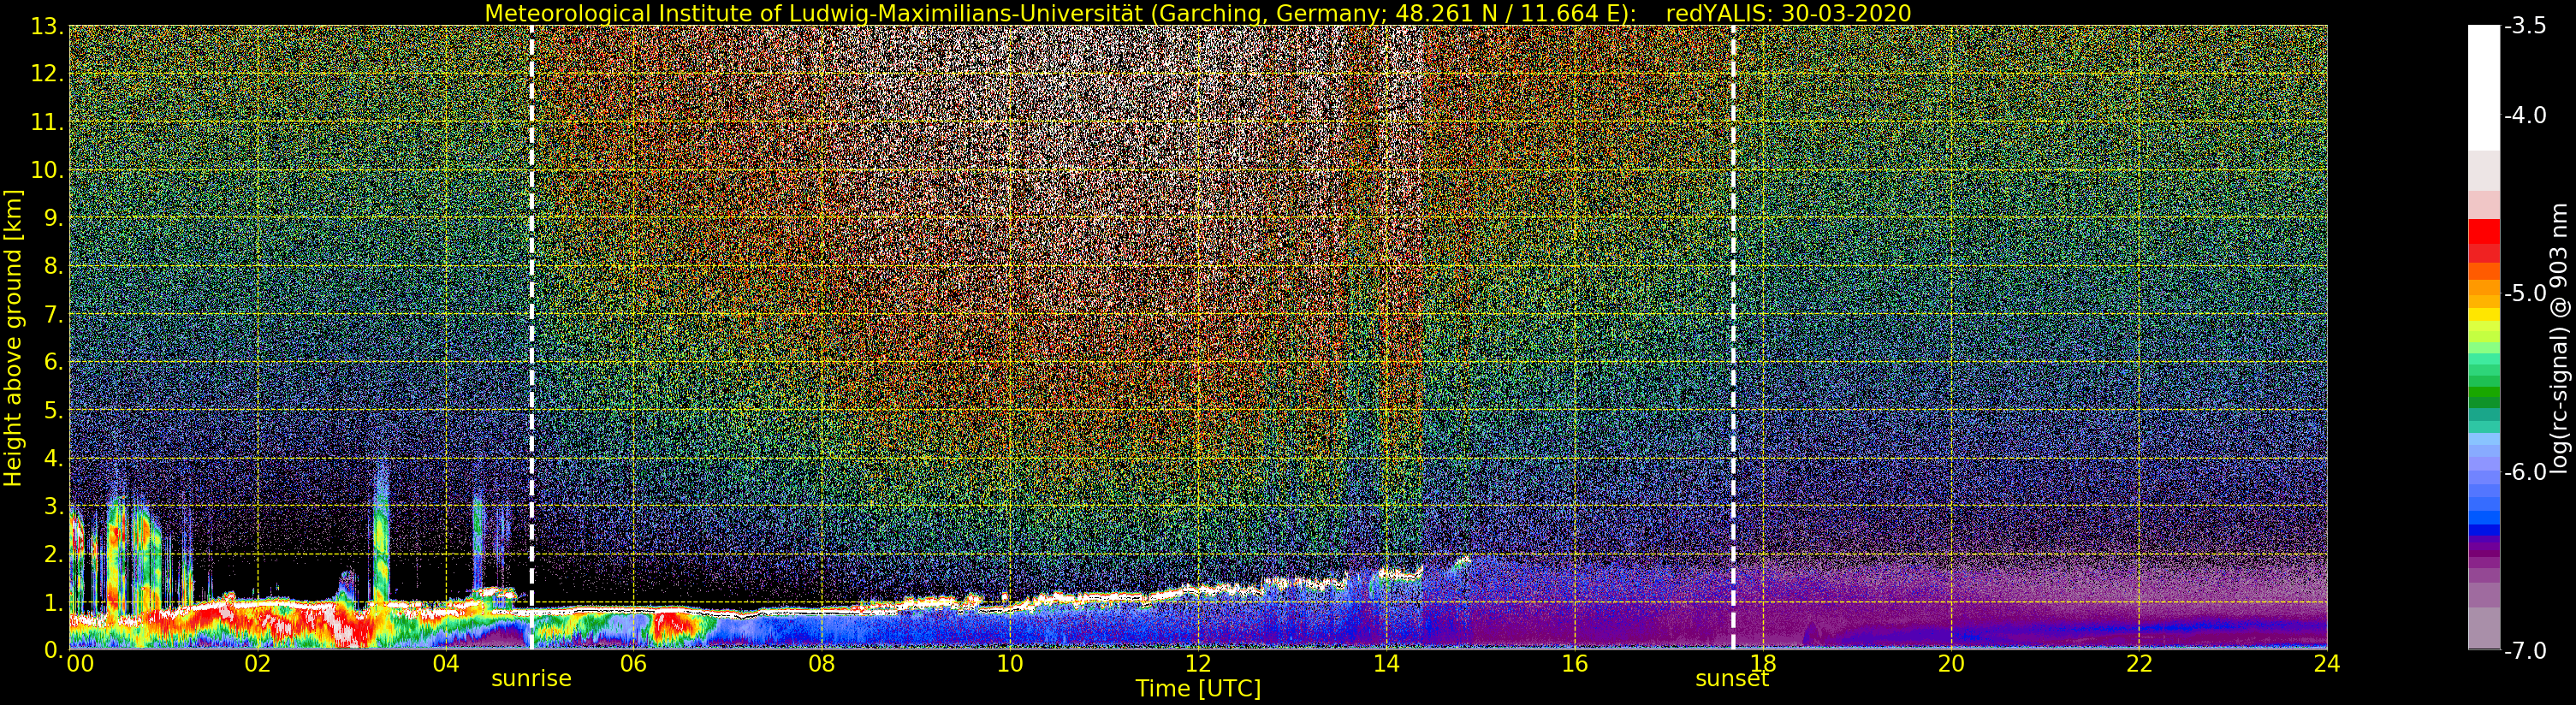Click the "6." height axis tick label
Viewport: 2576px width, 705px height.
pyautogui.click(x=52, y=362)
